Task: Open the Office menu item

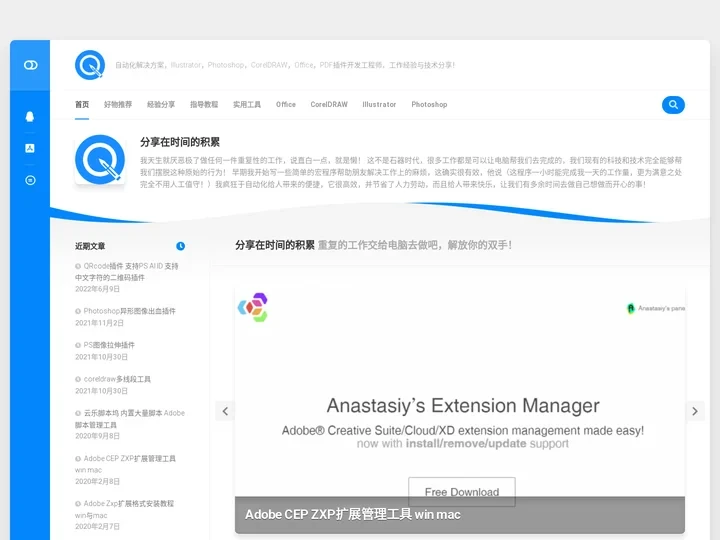Action: coord(286,105)
